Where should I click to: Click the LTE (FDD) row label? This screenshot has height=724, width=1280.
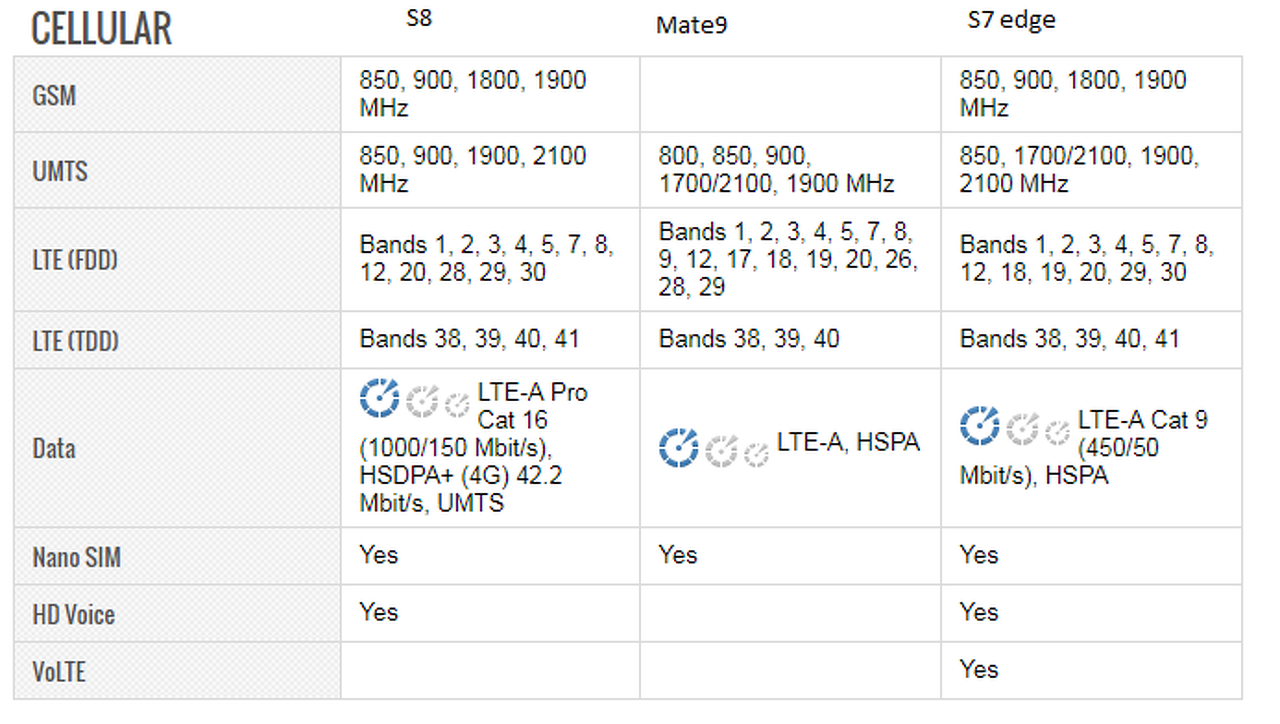tap(75, 260)
